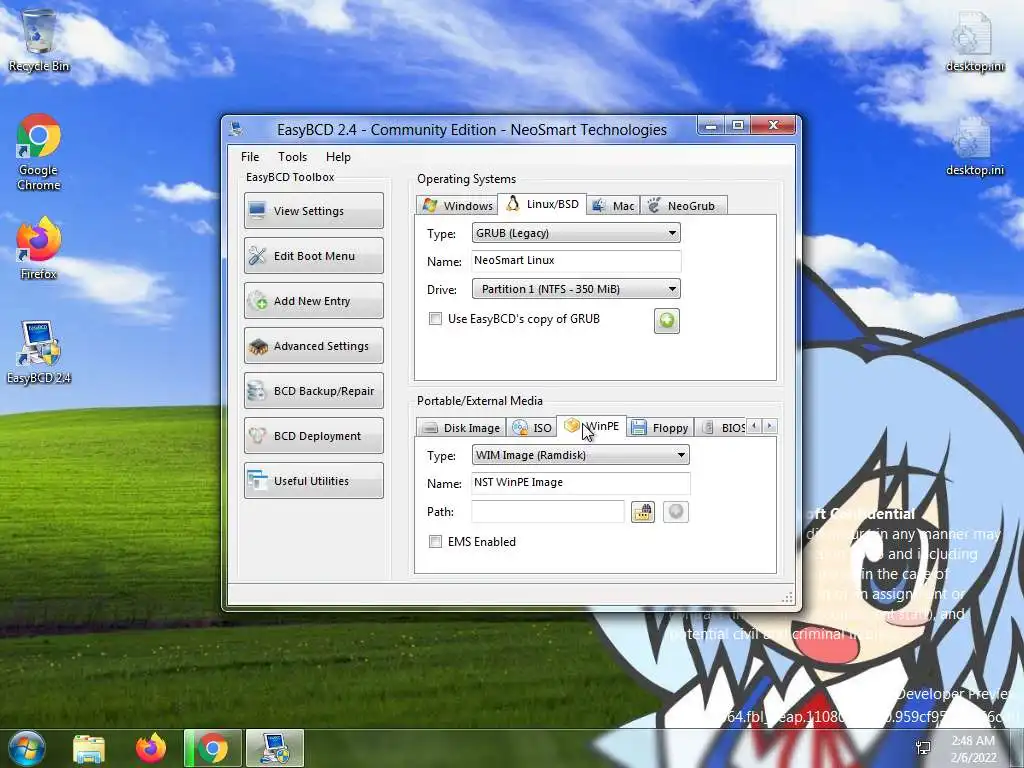Viewport: 1024px width, 768px height.
Task: Click the NeoSmart Linux name field
Action: [576, 261]
